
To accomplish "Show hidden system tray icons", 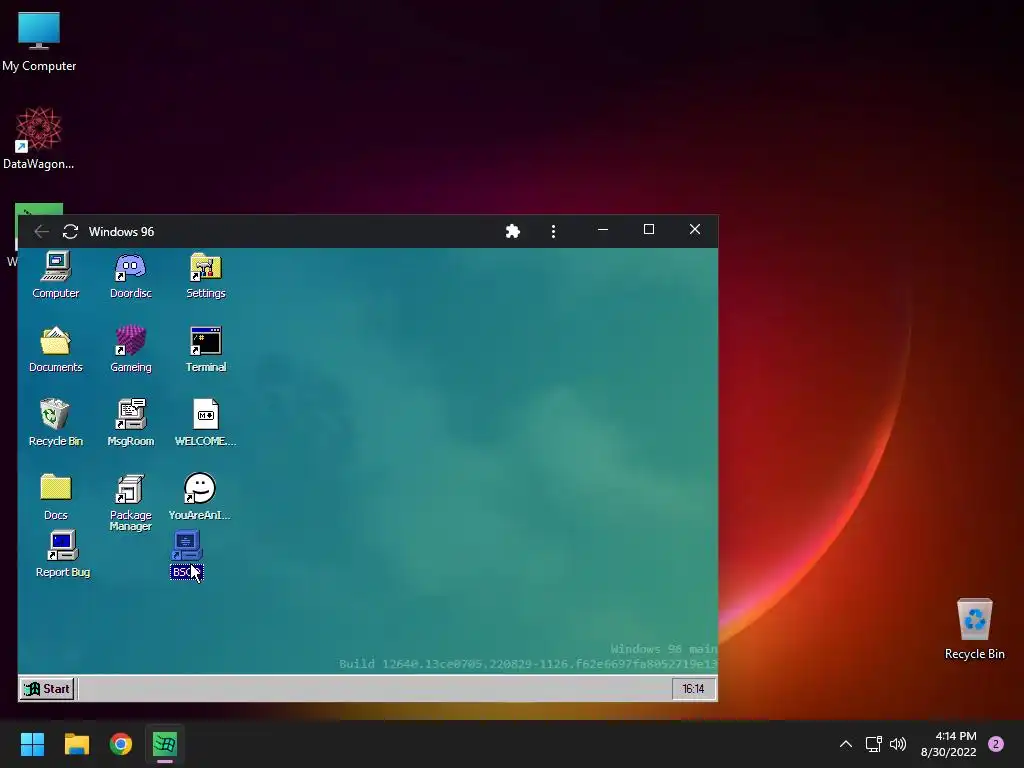I will coord(846,744).
